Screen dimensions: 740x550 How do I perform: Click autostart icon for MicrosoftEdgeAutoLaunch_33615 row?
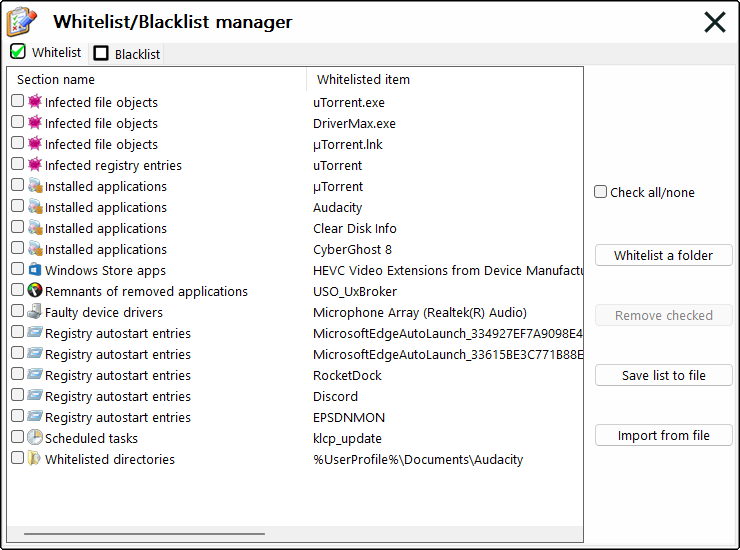(34, 353)
